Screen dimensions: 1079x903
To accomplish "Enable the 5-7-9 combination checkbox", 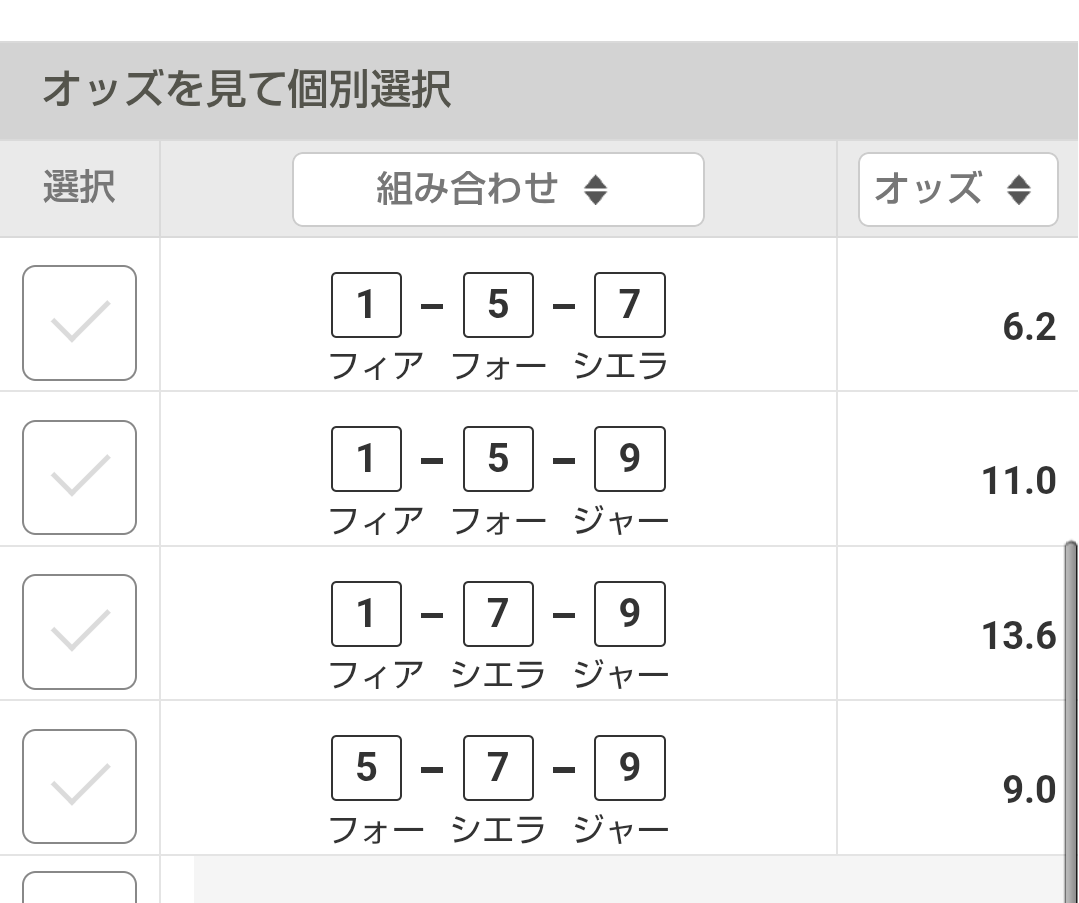I will click(79, 787).
